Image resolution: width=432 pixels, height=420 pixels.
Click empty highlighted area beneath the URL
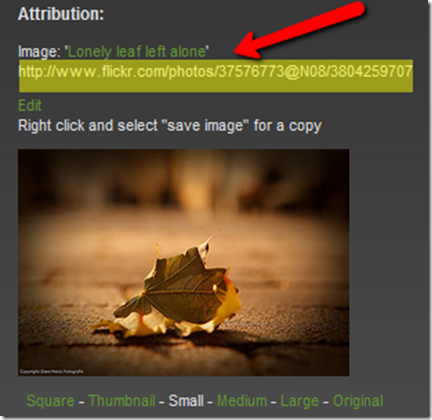[215, 86]
